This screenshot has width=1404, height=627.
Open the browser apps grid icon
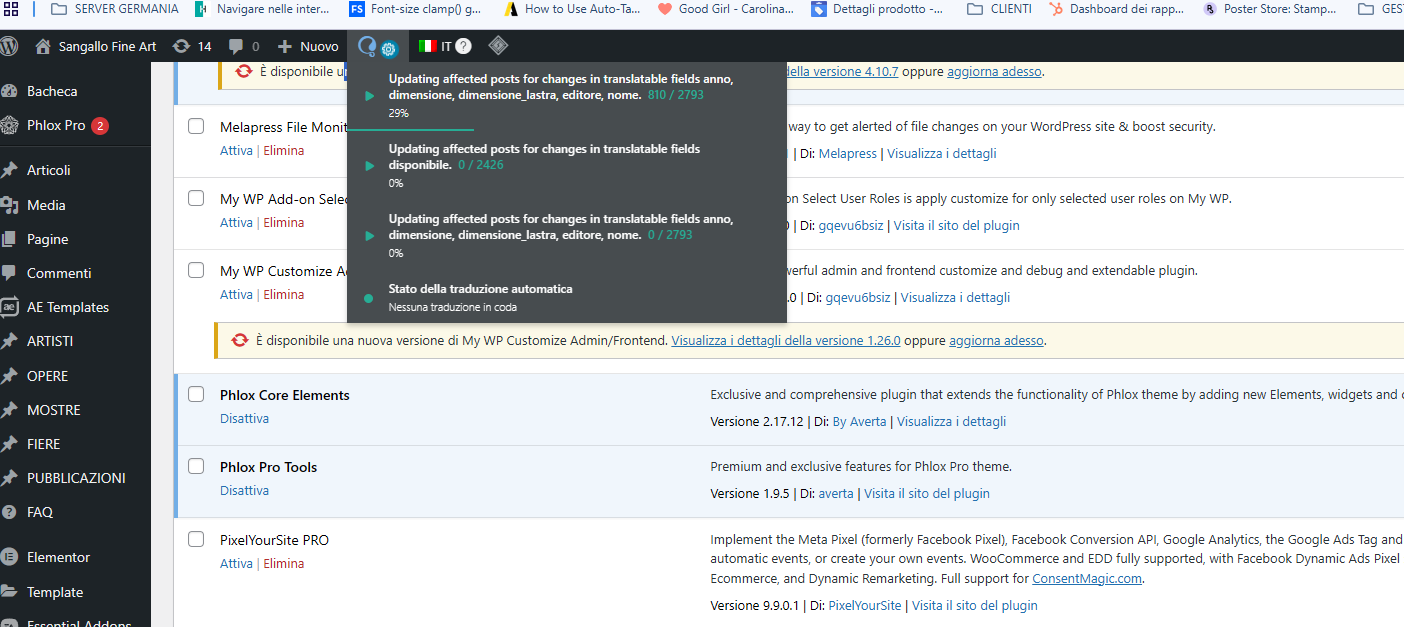[11, 9]
